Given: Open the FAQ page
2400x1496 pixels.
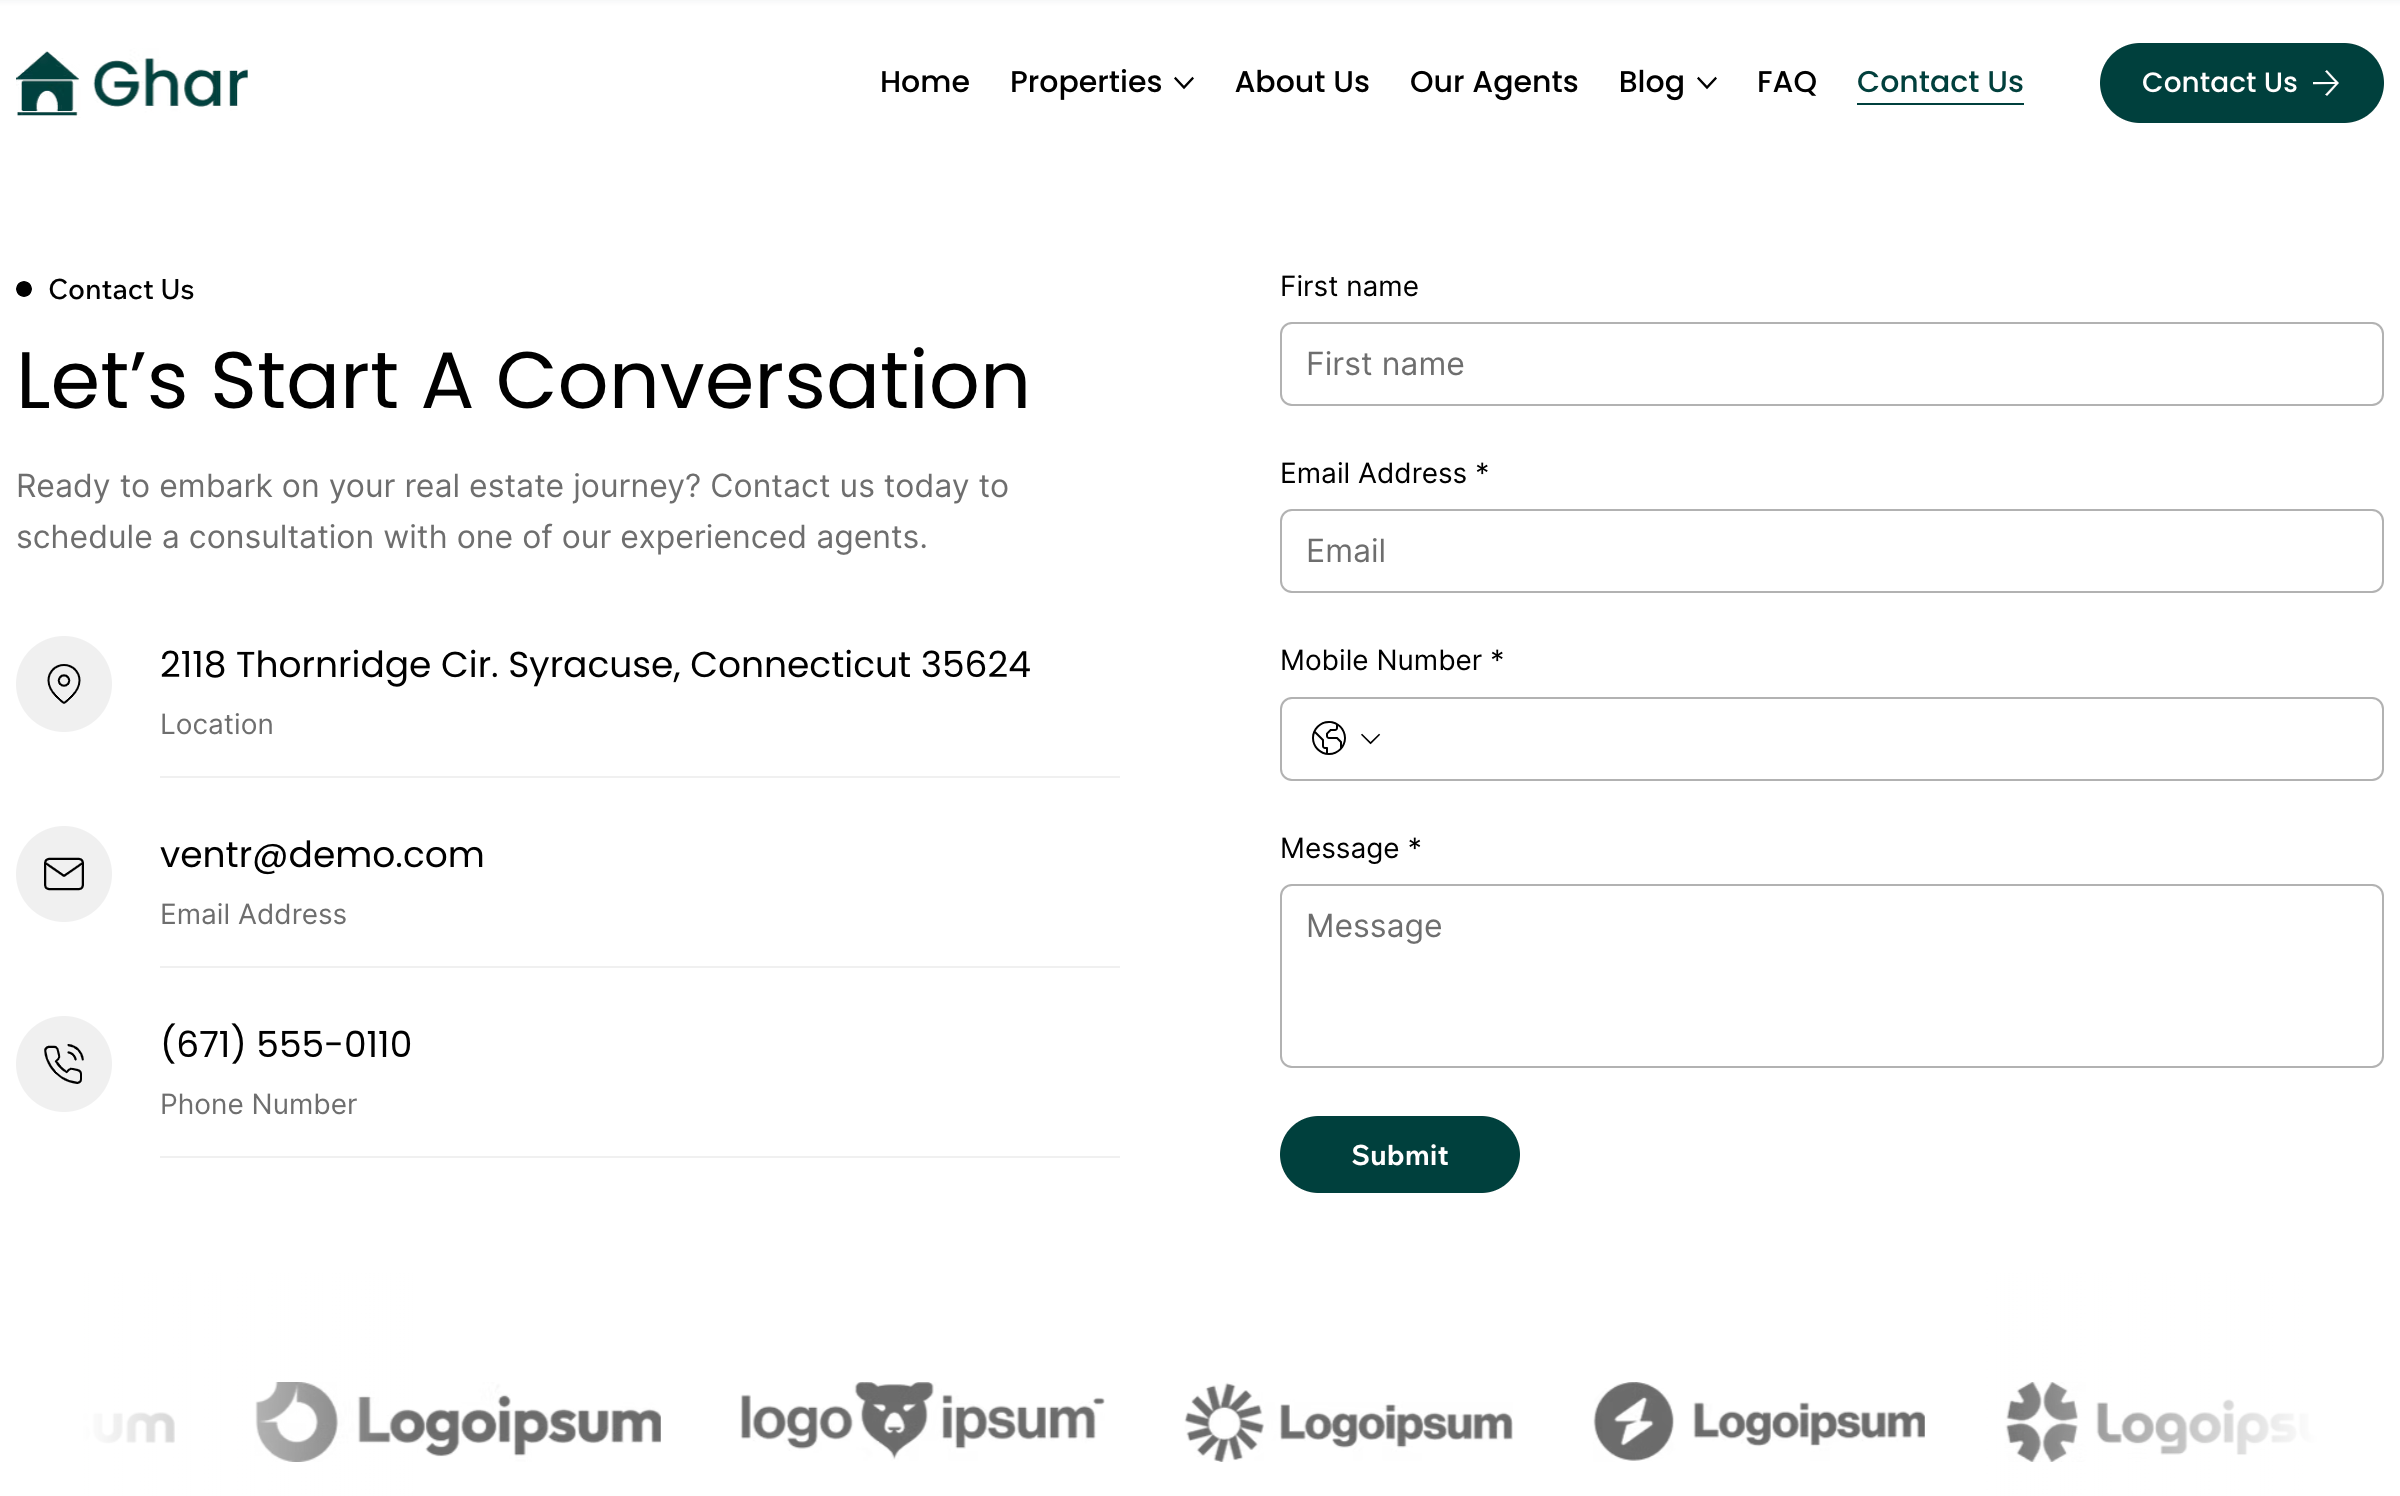Looking at the screenshot, I should click(1787, 82).
